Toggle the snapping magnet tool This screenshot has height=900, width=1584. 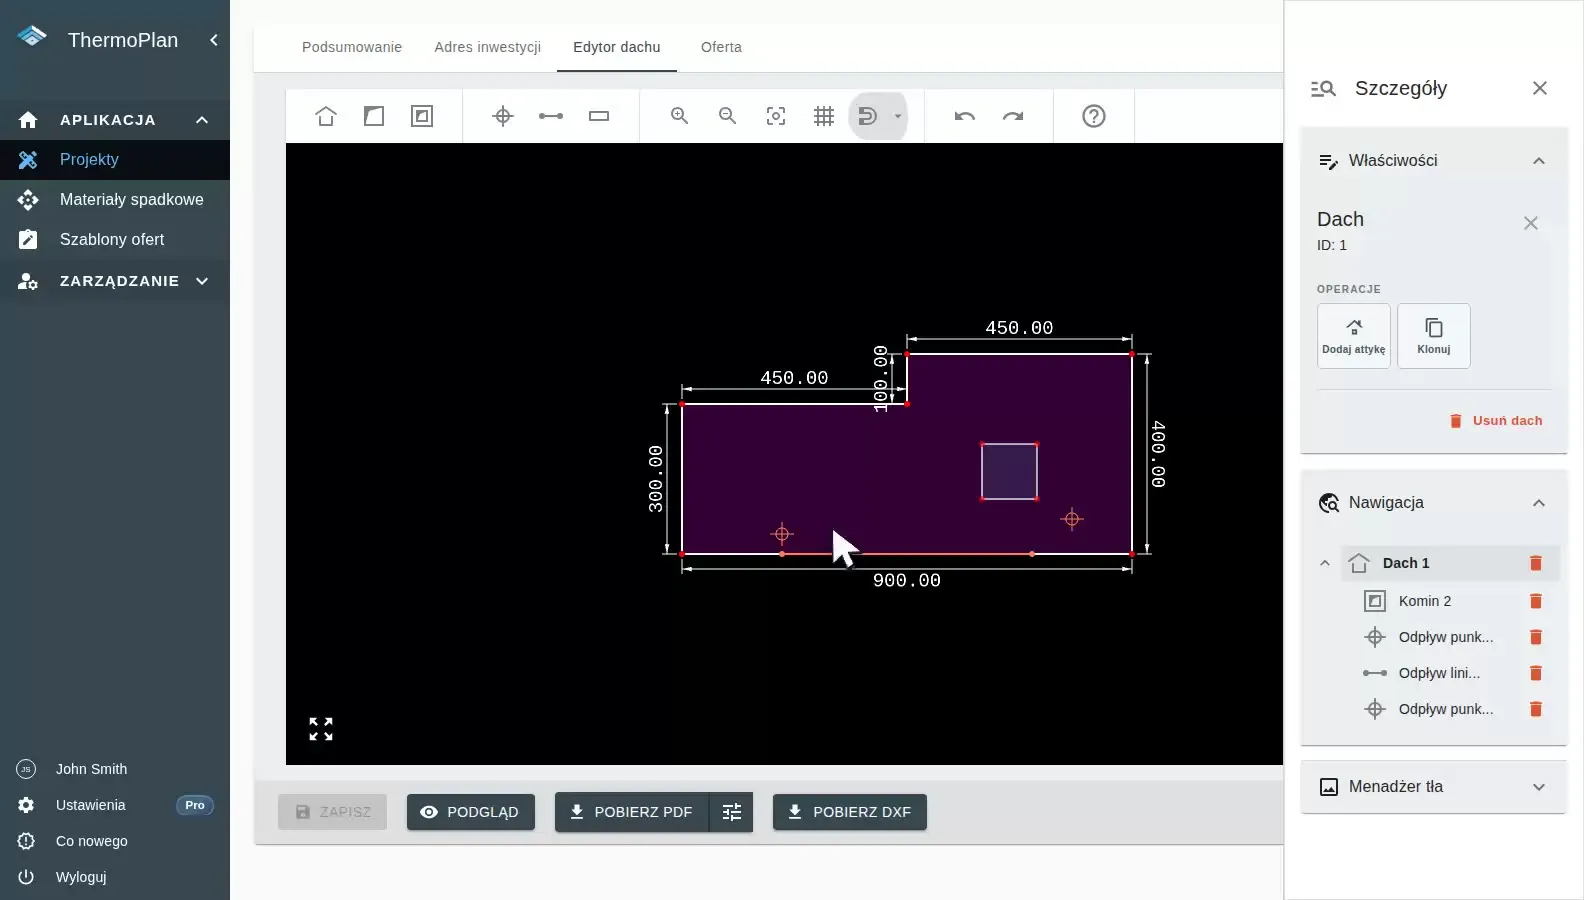[x=868, y=116]
